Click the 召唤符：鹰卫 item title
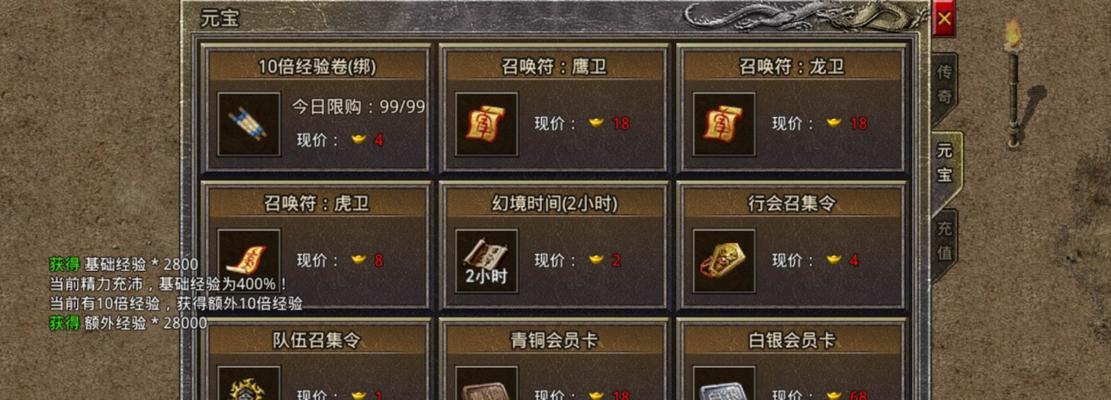Viewport: 1111px width, 400px height. click(553, 67)
